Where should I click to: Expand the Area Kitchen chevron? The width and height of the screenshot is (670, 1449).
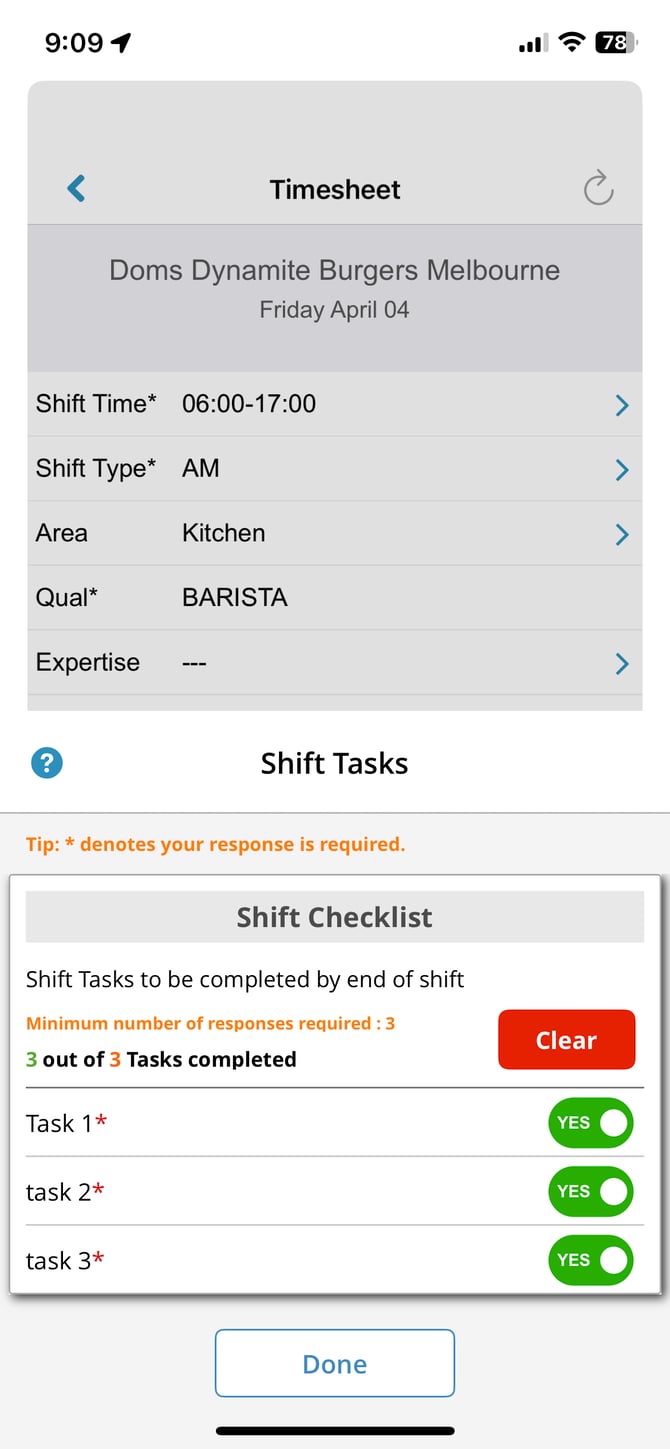[621, 535]
